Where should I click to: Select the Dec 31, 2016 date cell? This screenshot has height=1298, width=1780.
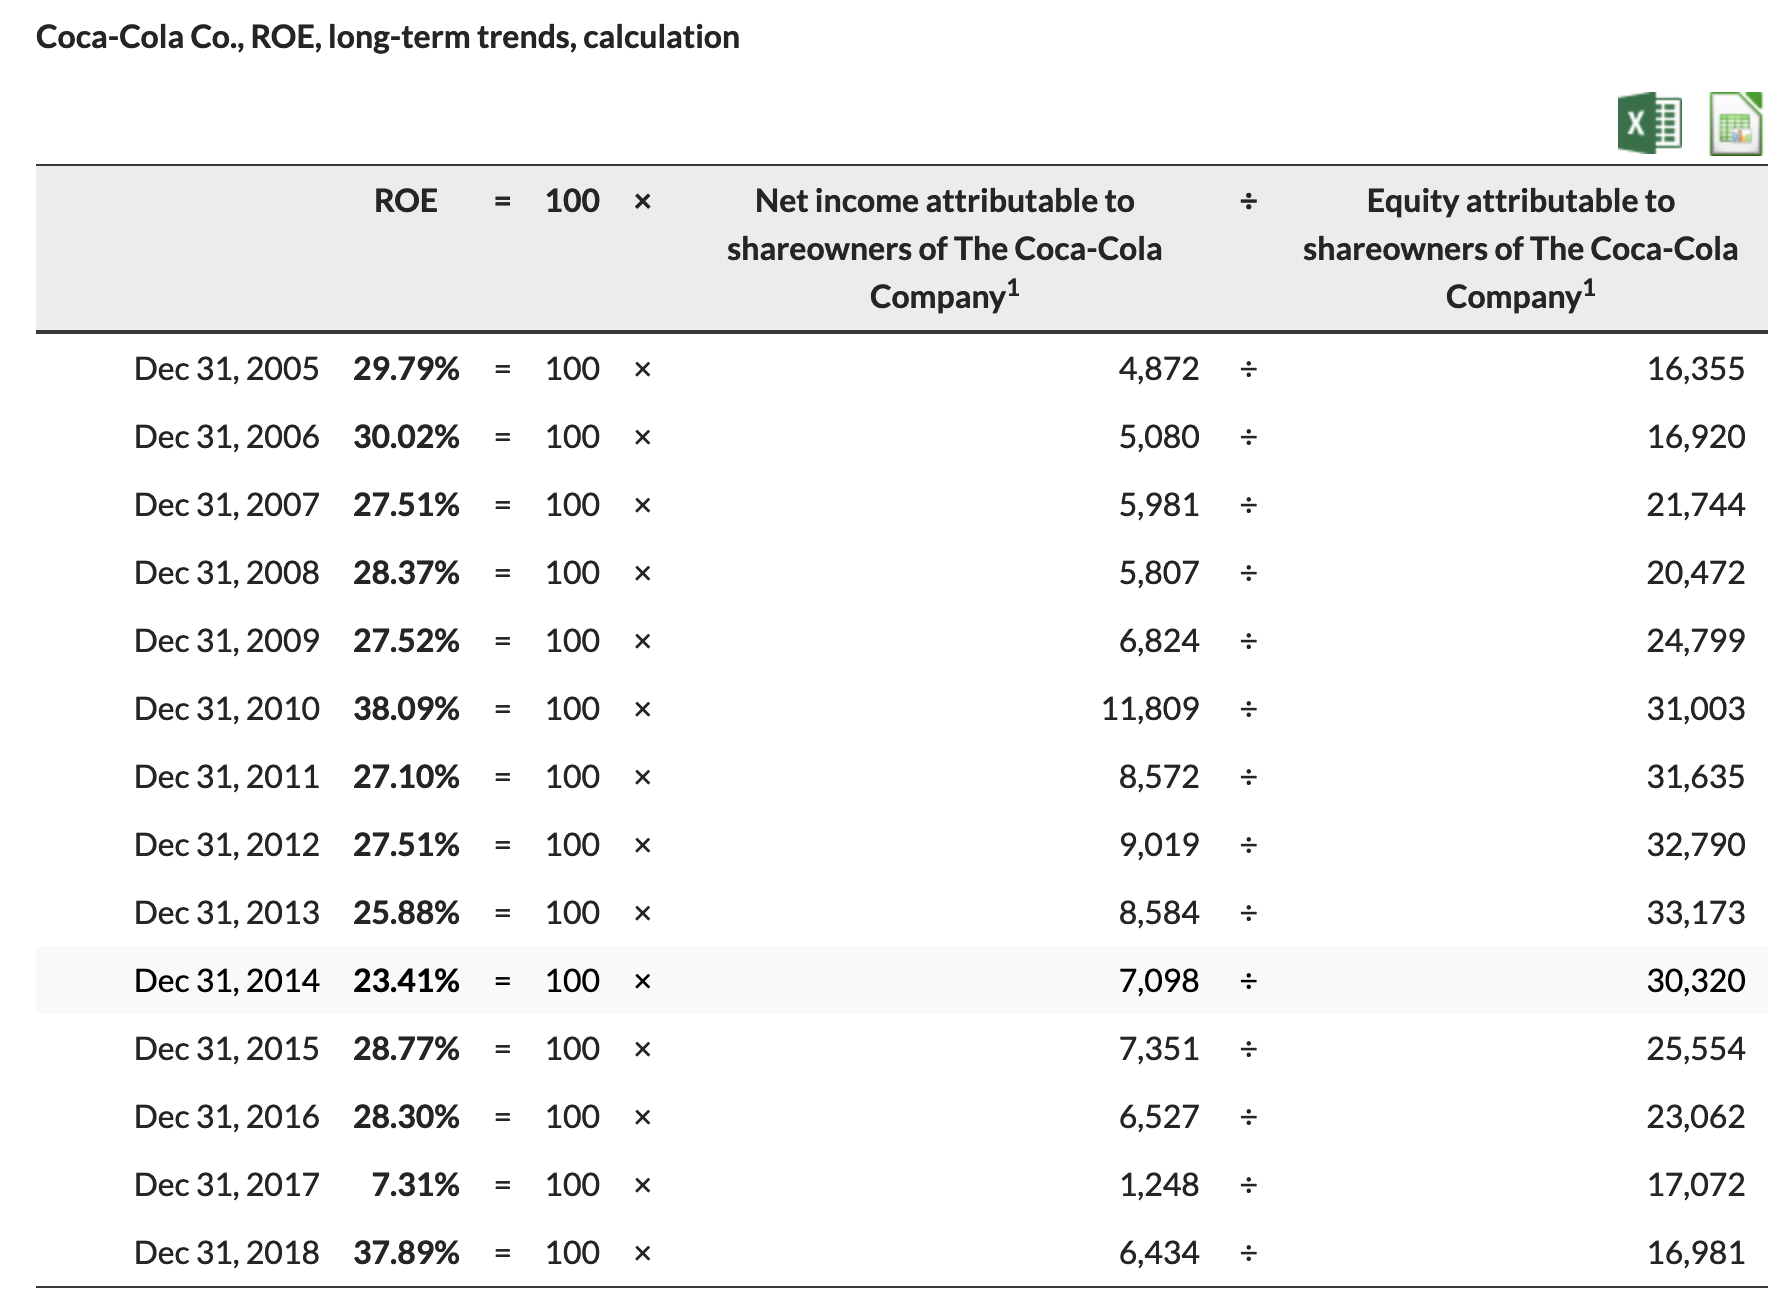tap(227, 1117)
